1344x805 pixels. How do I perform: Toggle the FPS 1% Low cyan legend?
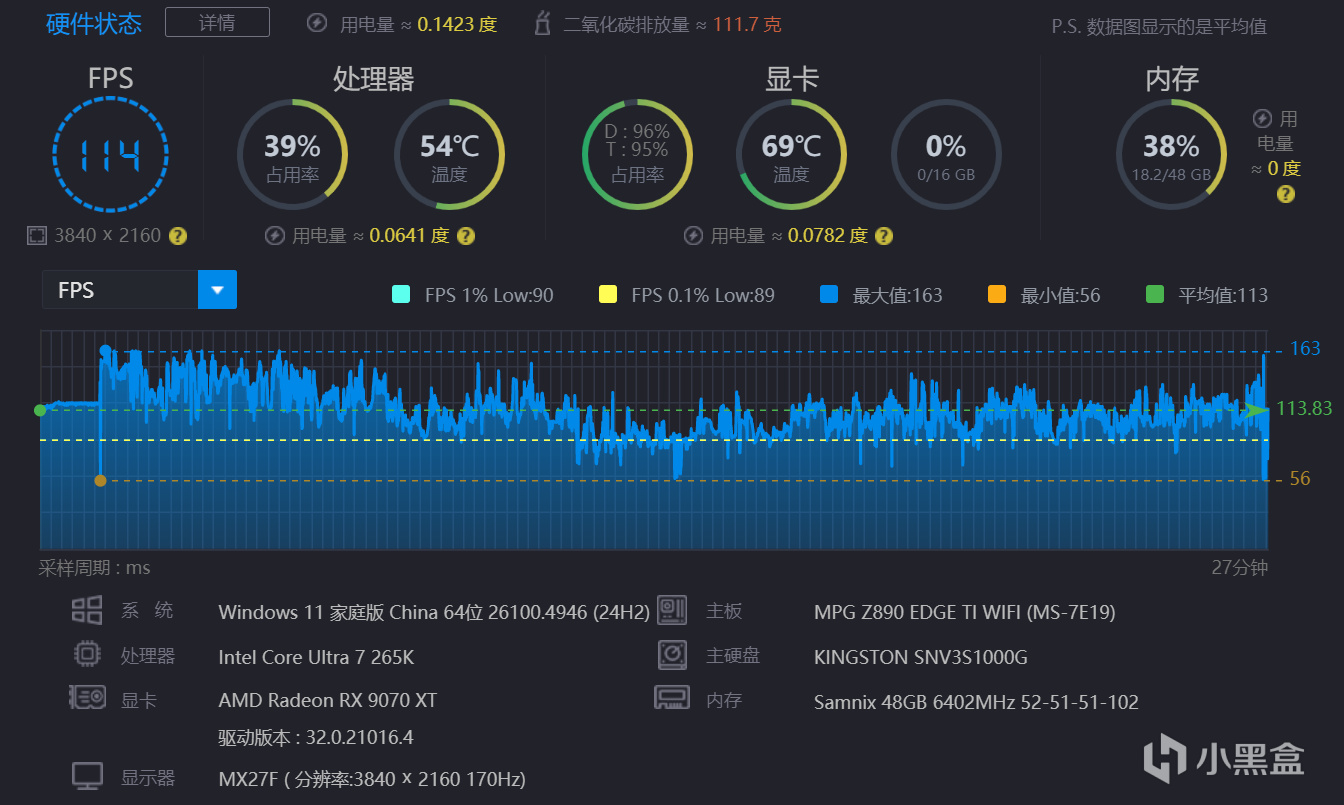tap(401, 295)
